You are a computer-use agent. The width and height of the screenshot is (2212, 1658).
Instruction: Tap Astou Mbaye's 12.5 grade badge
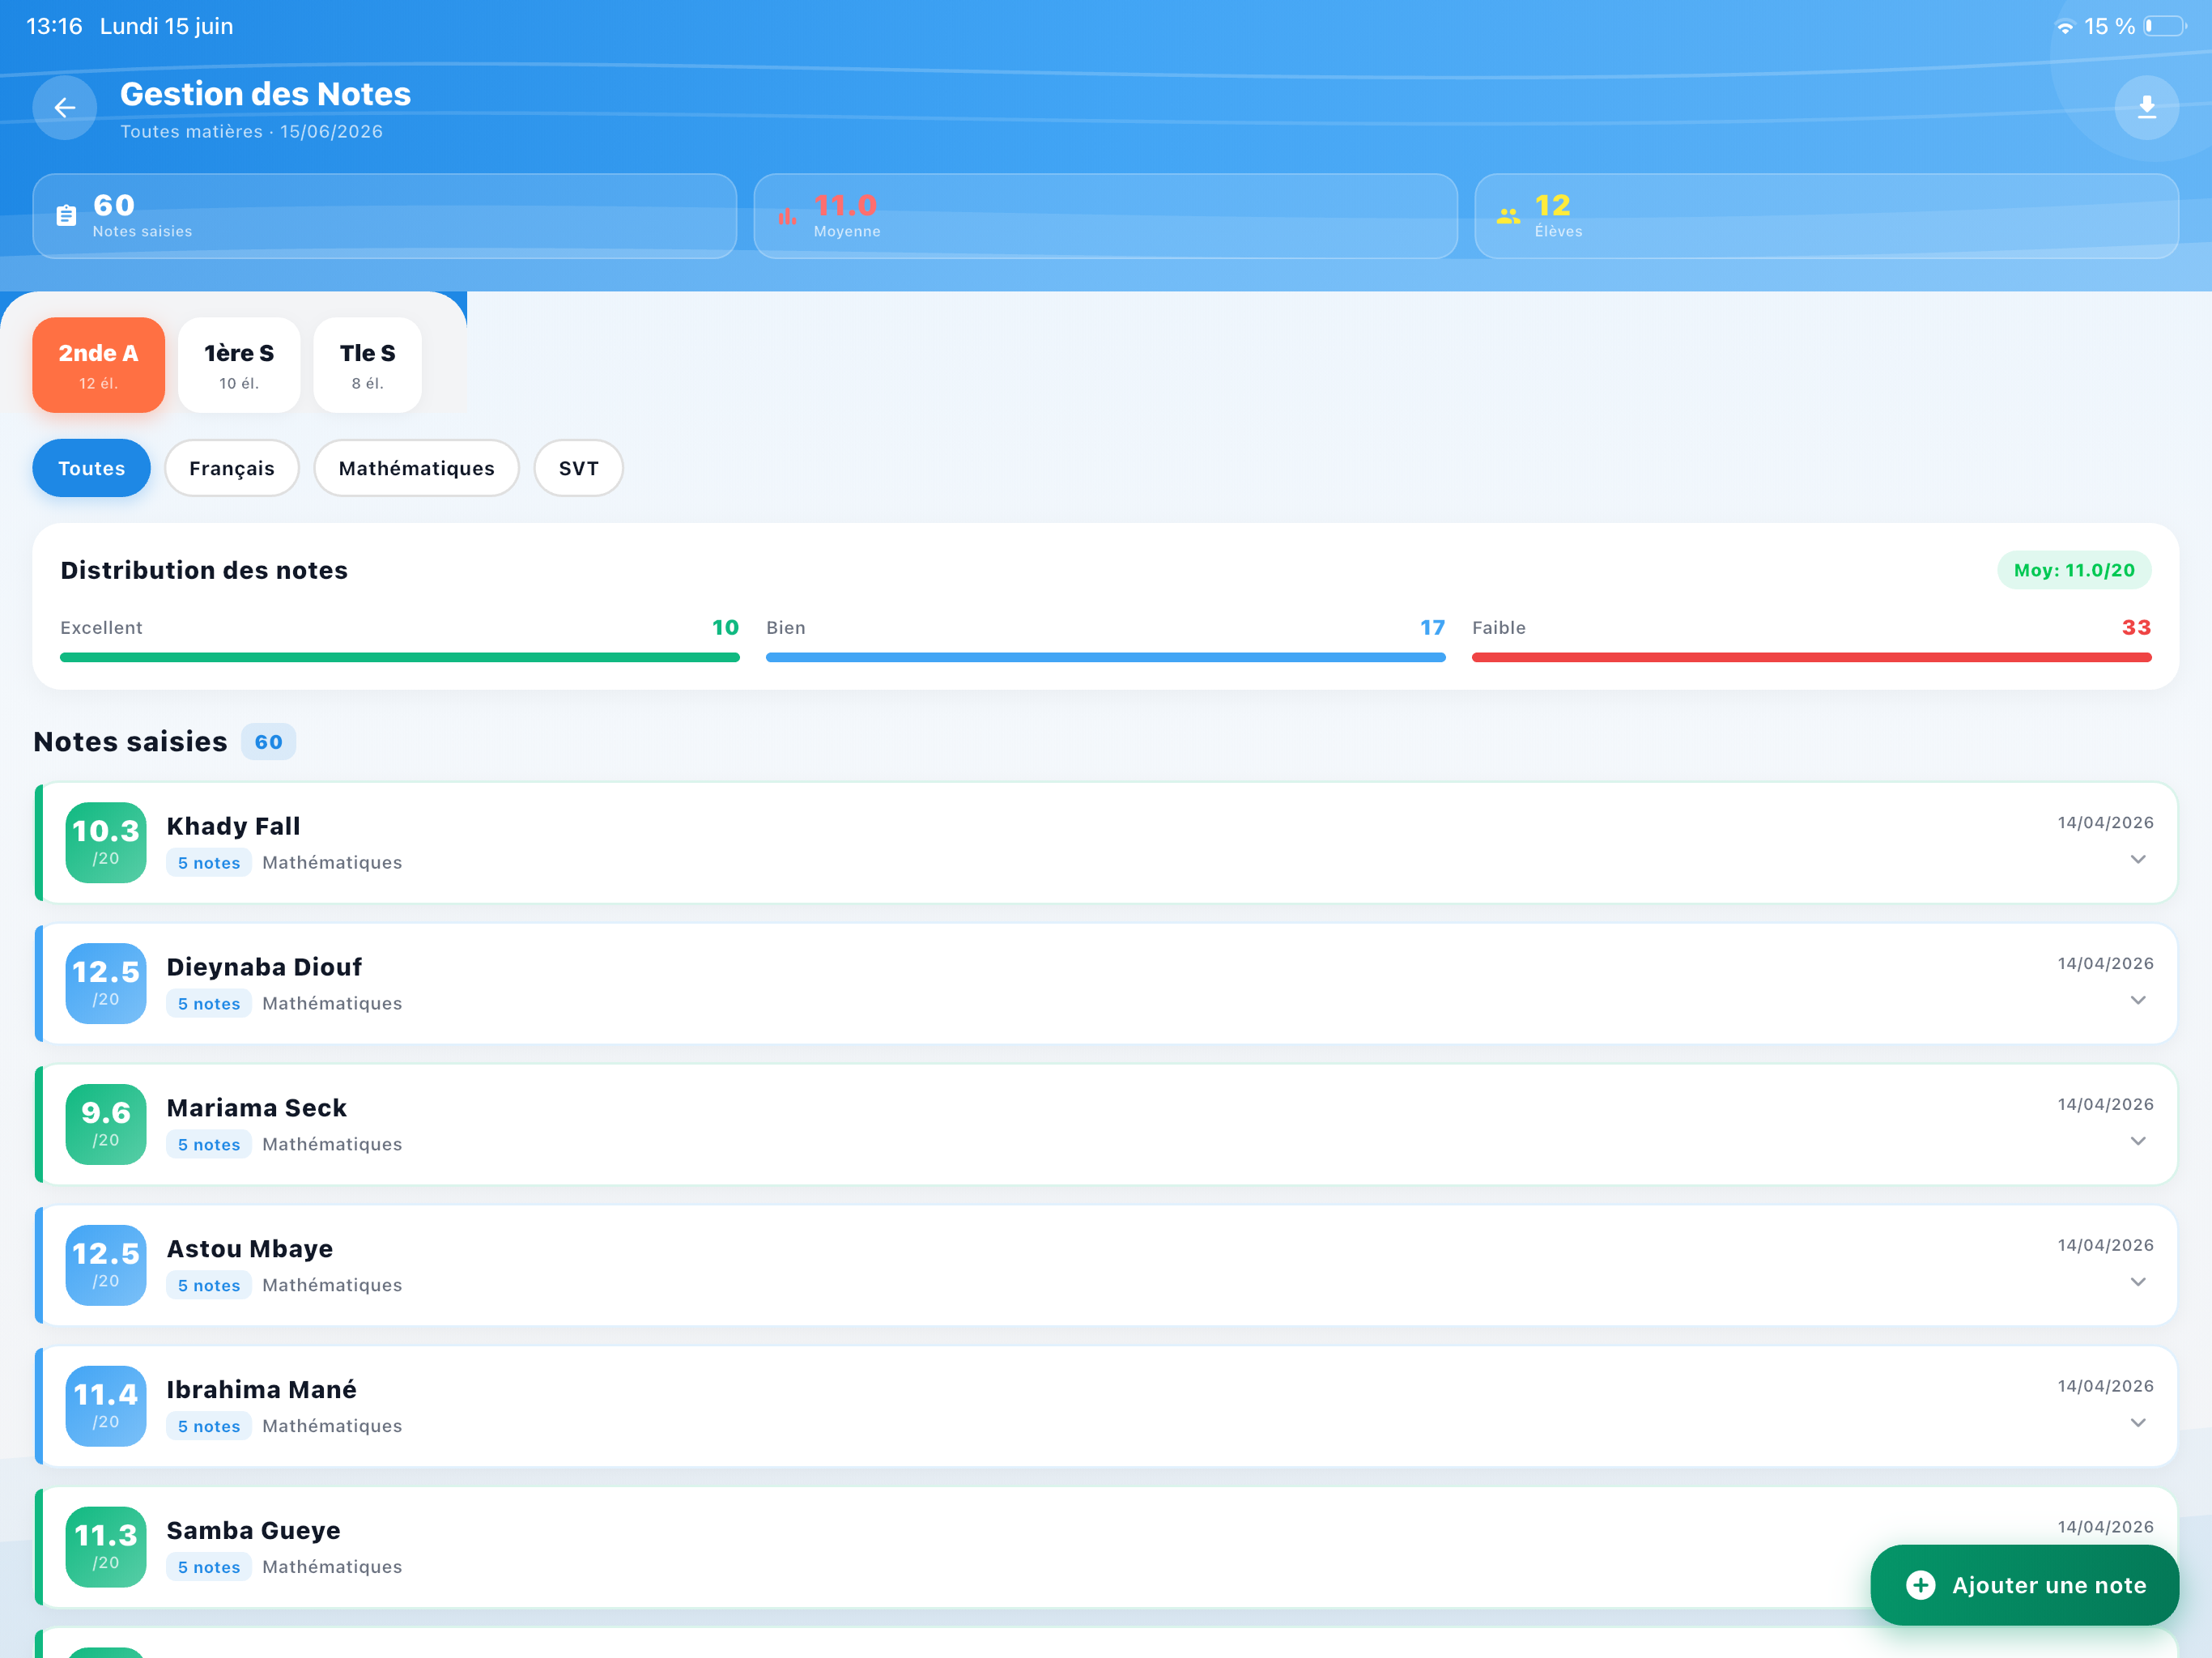(106, 1266)
